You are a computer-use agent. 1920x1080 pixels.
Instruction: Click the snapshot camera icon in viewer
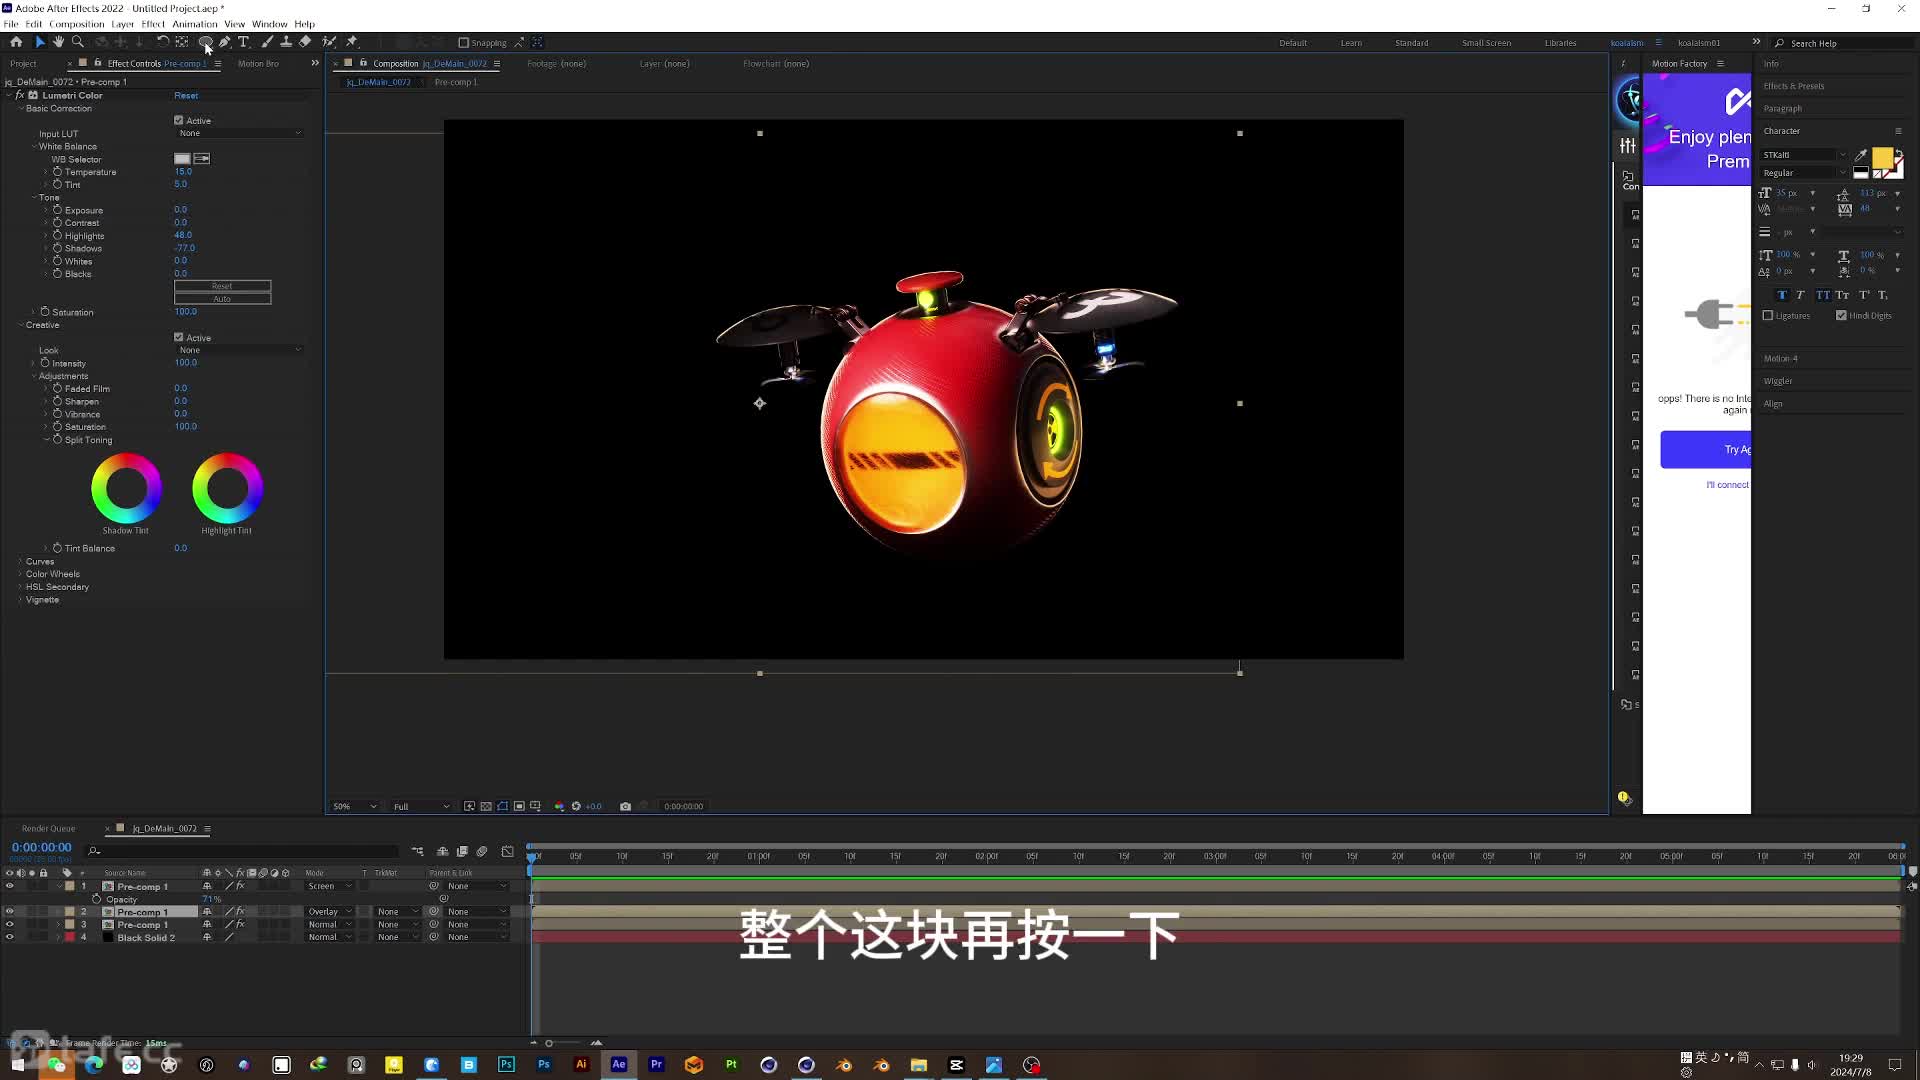(x=625, y=806)
